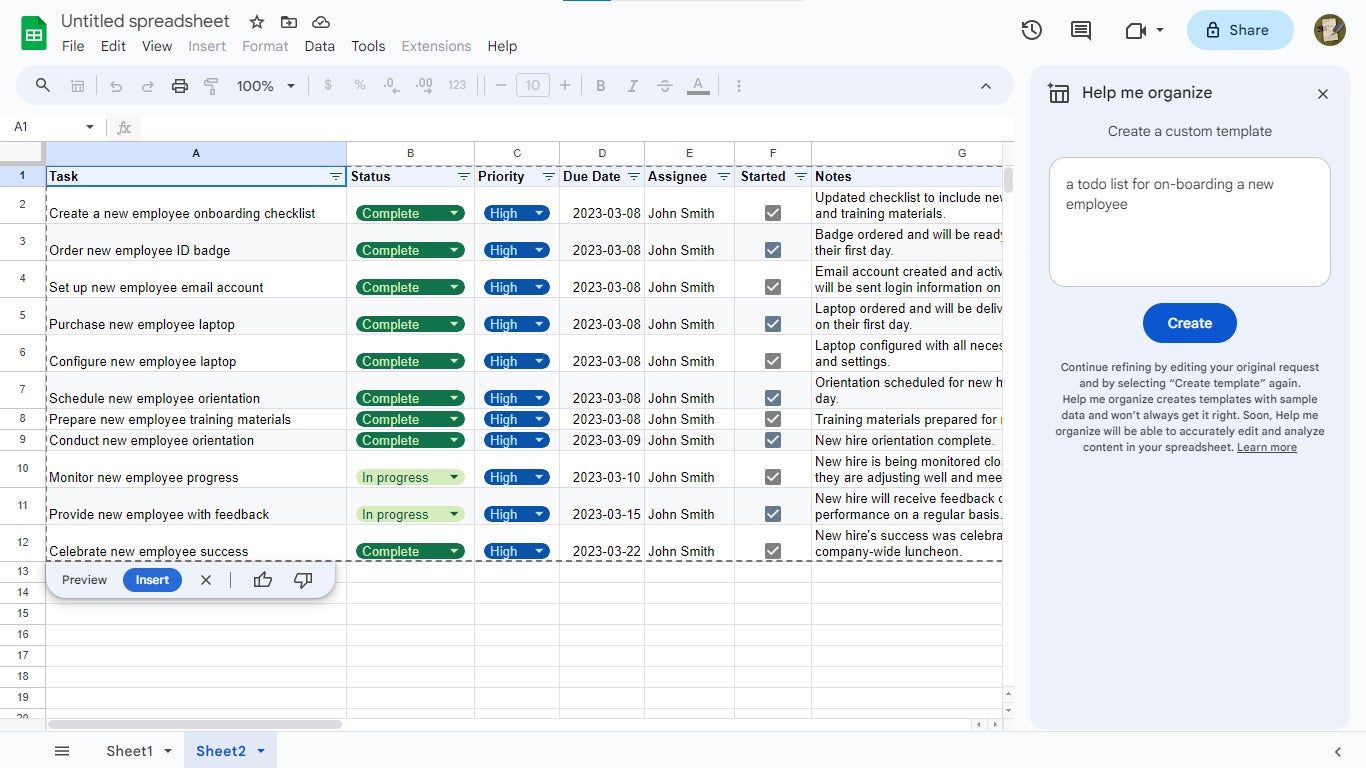Star the Untitled spreadsheet

click(257, 22)
